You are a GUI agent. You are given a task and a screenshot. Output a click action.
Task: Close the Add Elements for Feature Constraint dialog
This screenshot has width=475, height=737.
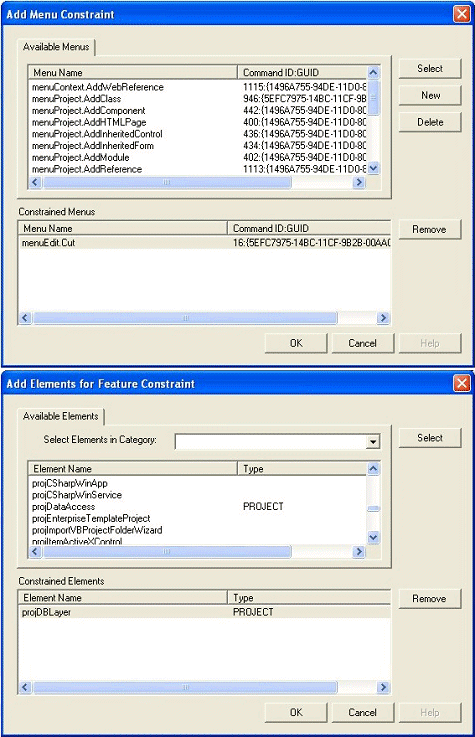[462, 384]
